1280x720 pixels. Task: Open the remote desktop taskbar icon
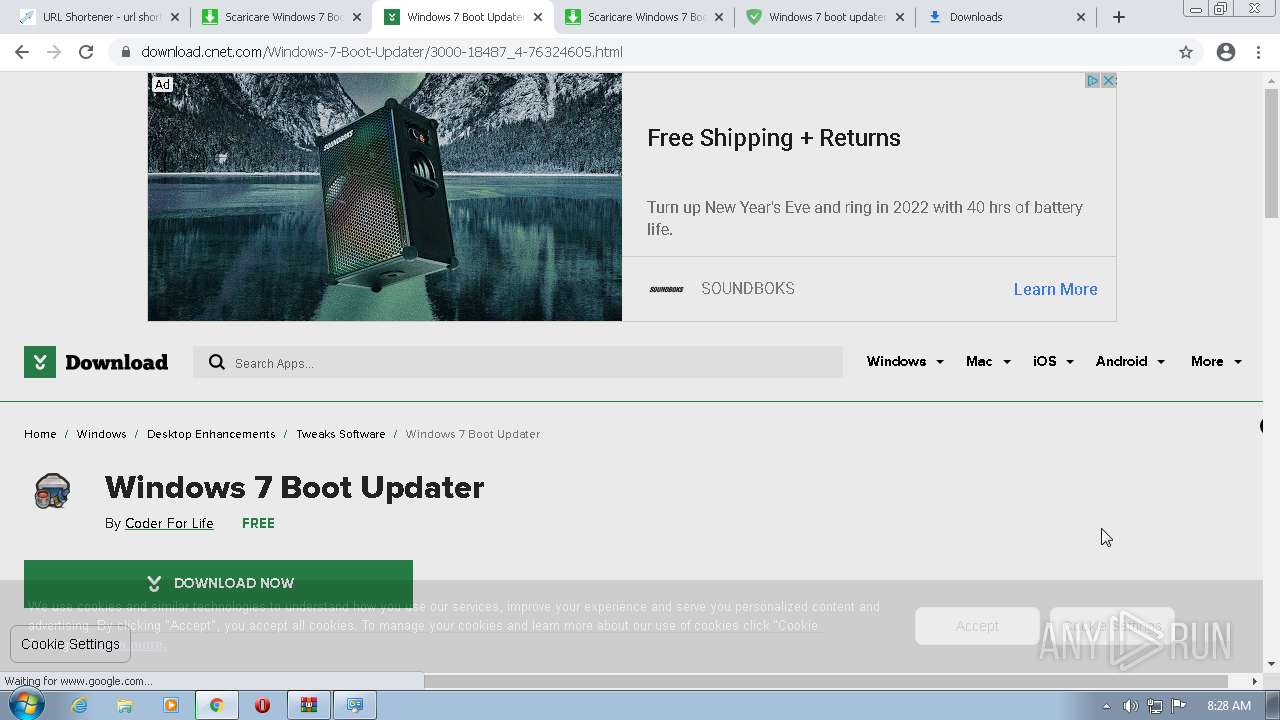click(354, 705)
